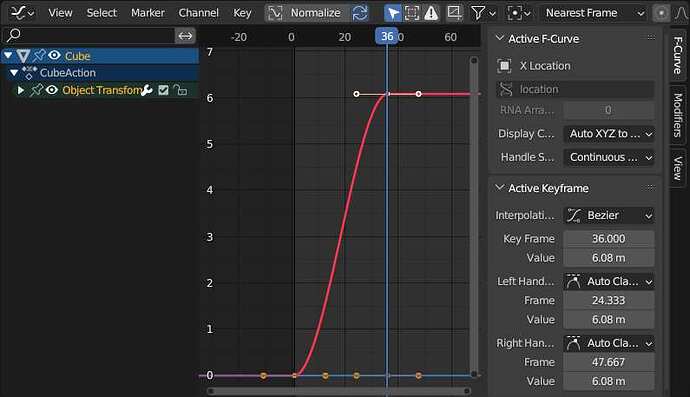Toggle the Object Transforms mute checkbox
The width and height of the screenshot is (690, 397).
pos(163,90)
